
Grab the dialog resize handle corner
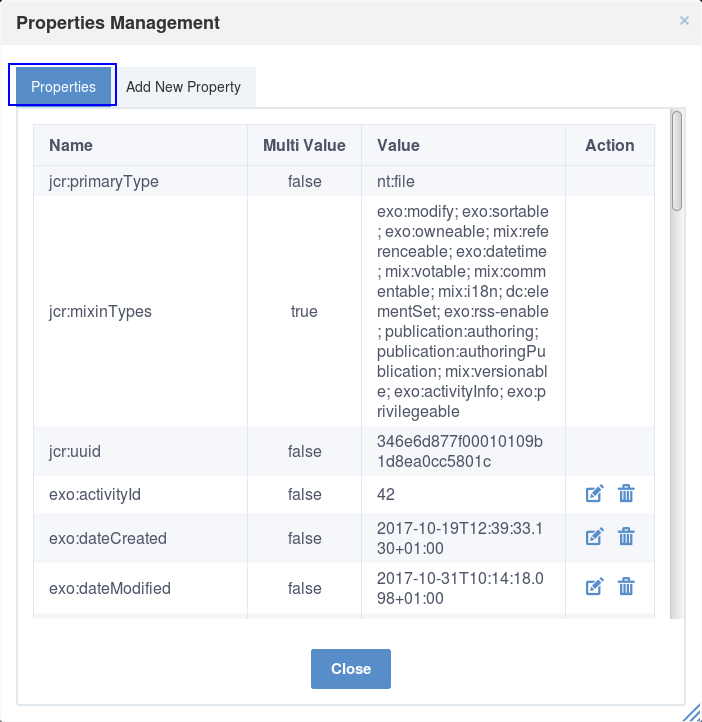click(x=691, y=712)
